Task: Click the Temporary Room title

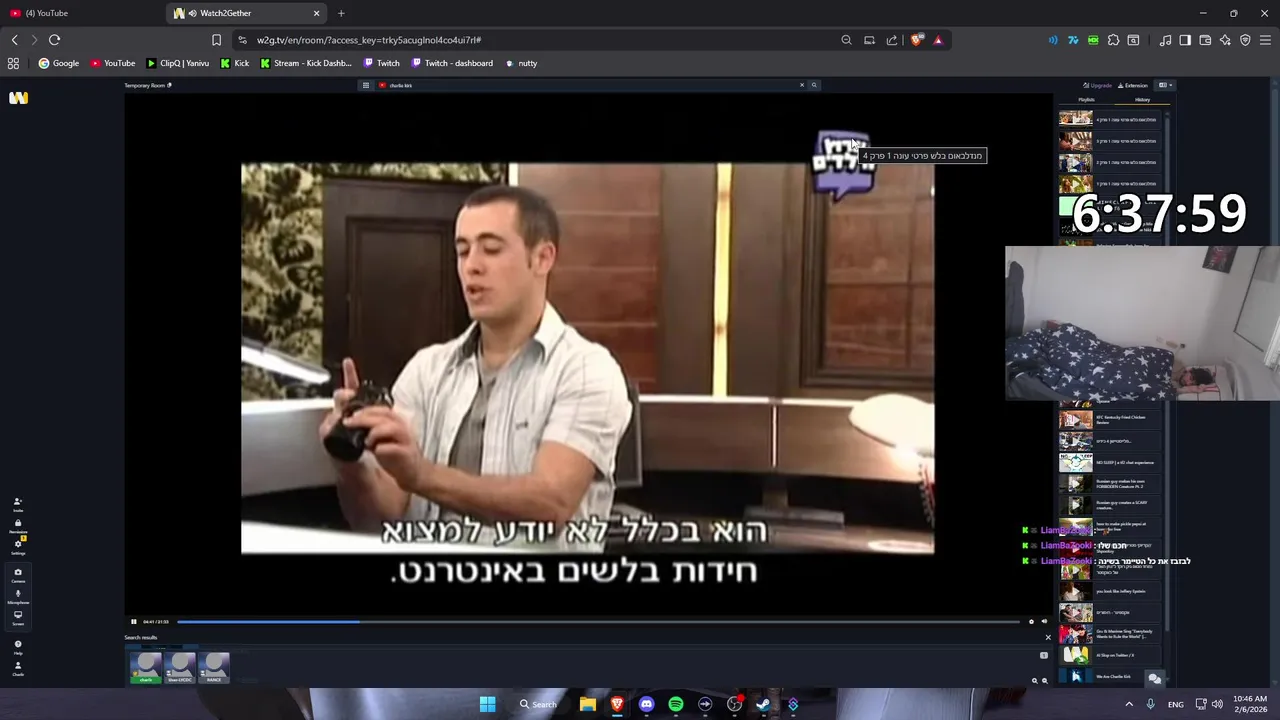Action: [145, 85]
